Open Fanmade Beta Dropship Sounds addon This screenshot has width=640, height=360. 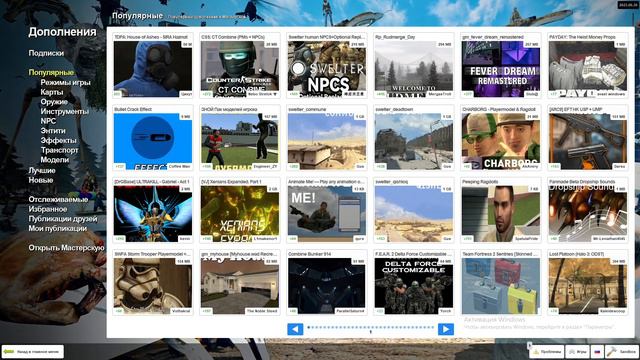click(588, 211)
